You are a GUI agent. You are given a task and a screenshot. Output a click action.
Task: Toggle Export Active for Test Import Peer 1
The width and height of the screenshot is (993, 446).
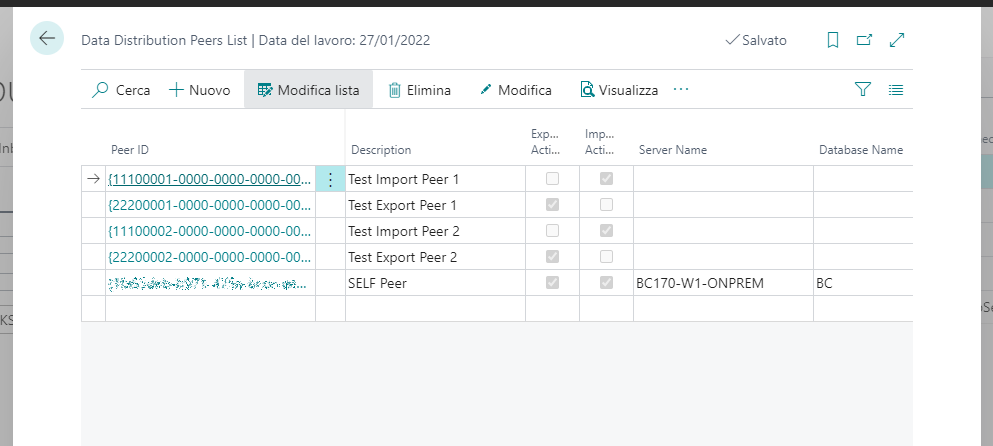pyautogui.click(x=552, y=179)
